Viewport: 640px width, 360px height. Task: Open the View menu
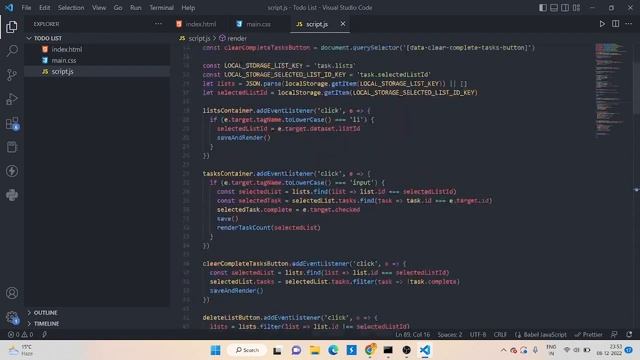click(99, 7)
